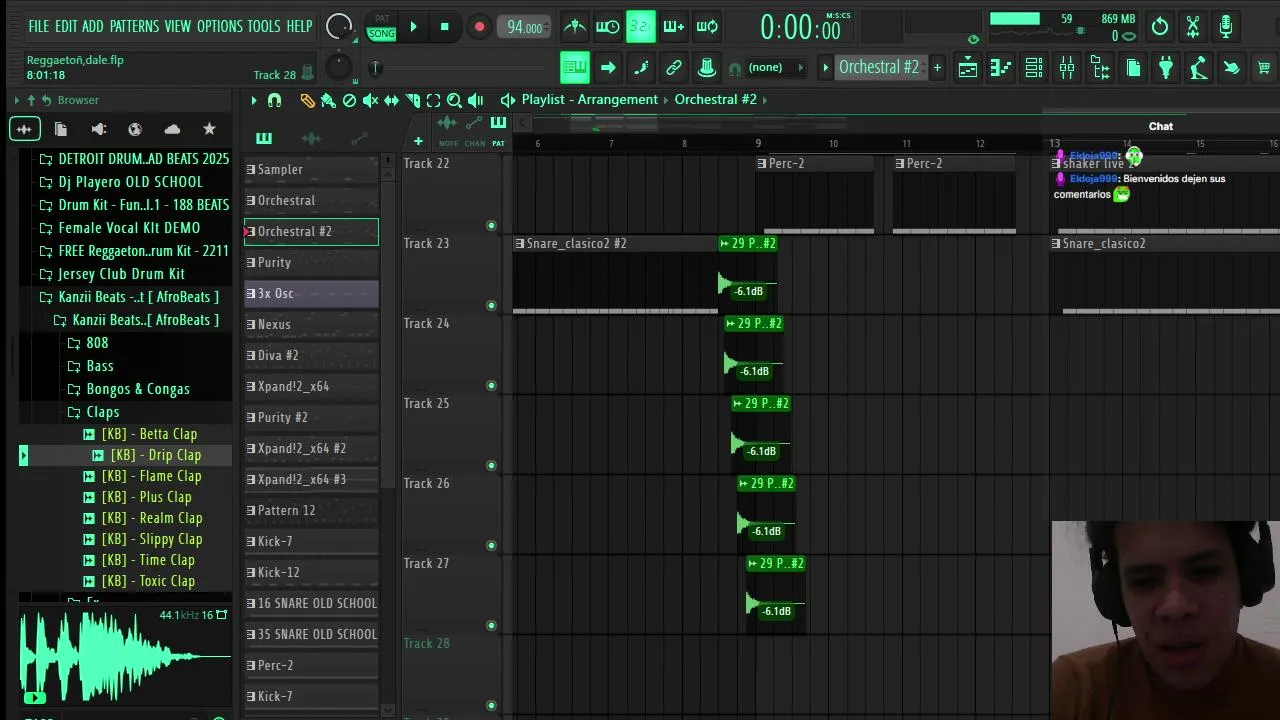The height and width of the screenshot is (720, 1280).
Task: Select the Slice tool in playlist toolbar
Action: tap(412, 100)
